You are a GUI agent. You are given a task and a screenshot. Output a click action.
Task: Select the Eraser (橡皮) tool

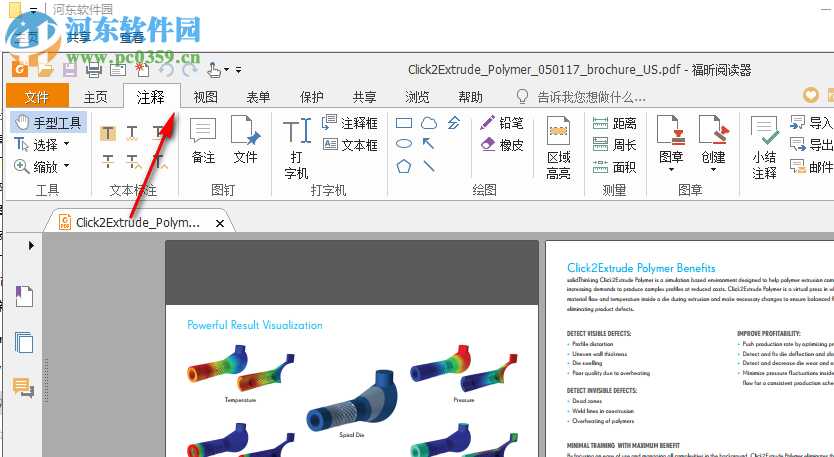tap(502, 144)
